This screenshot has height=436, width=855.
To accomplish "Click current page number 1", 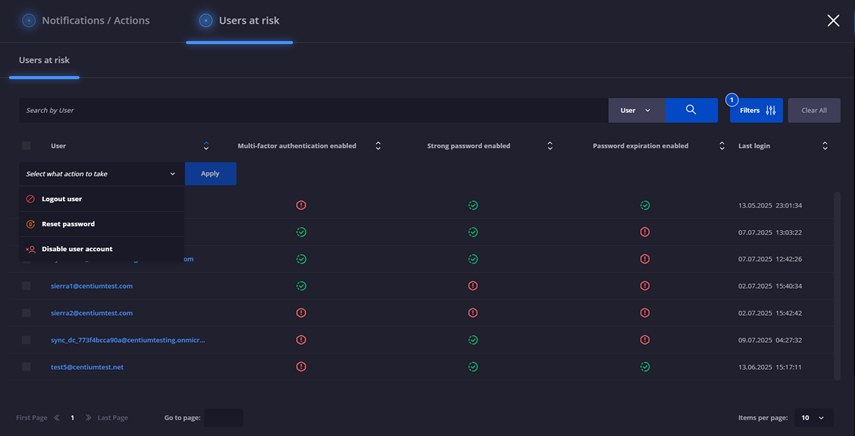I will click(x=72, y=418).
